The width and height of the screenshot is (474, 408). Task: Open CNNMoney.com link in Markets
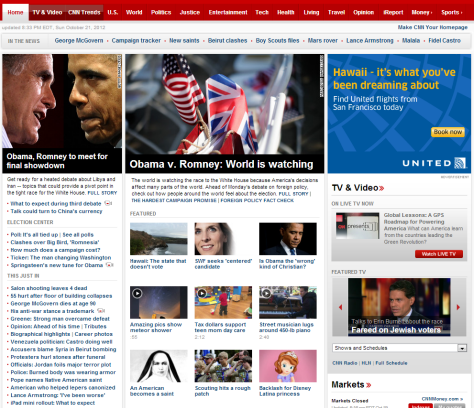(x=442, y=399)
